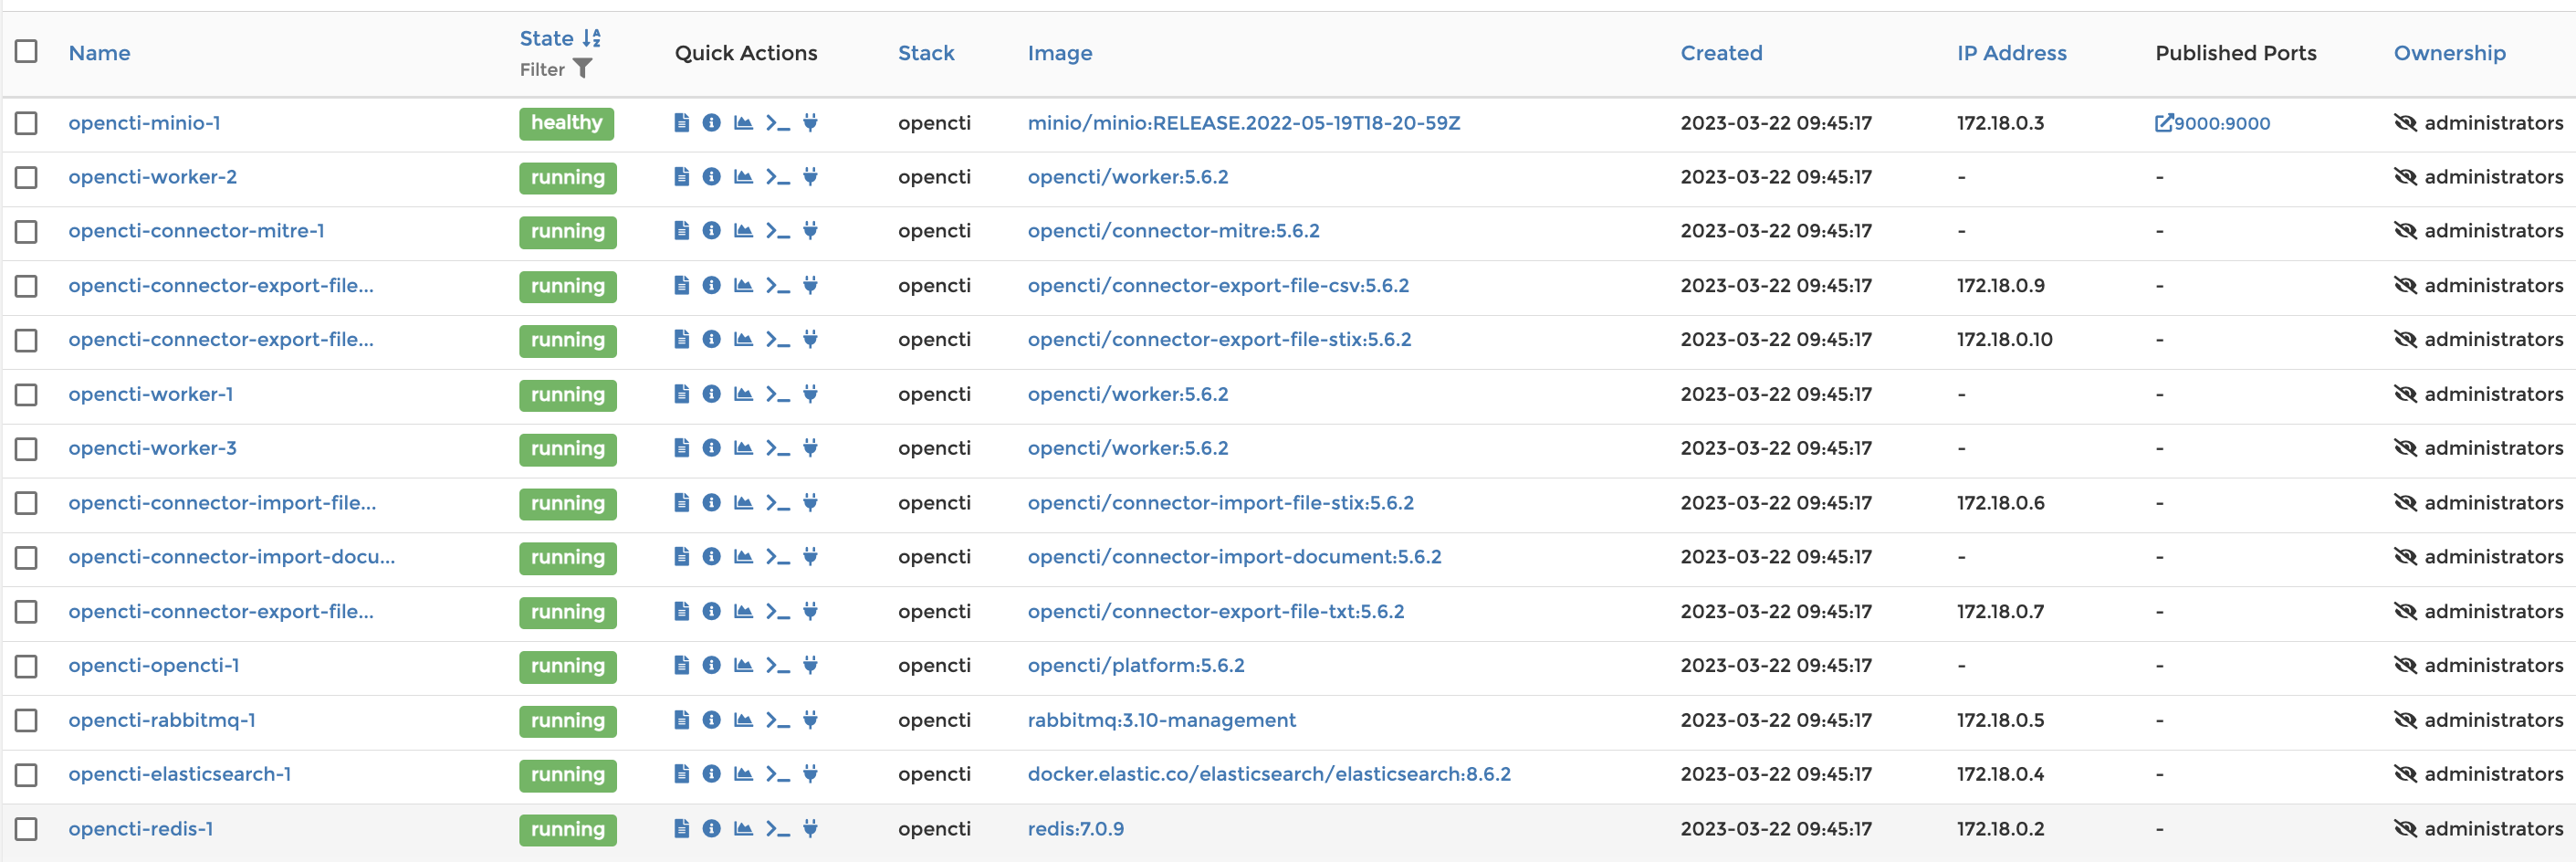The image size is (2576, 862).
Task: Open rabbitmq:3.10-management image link
Action: point(1161,720)
